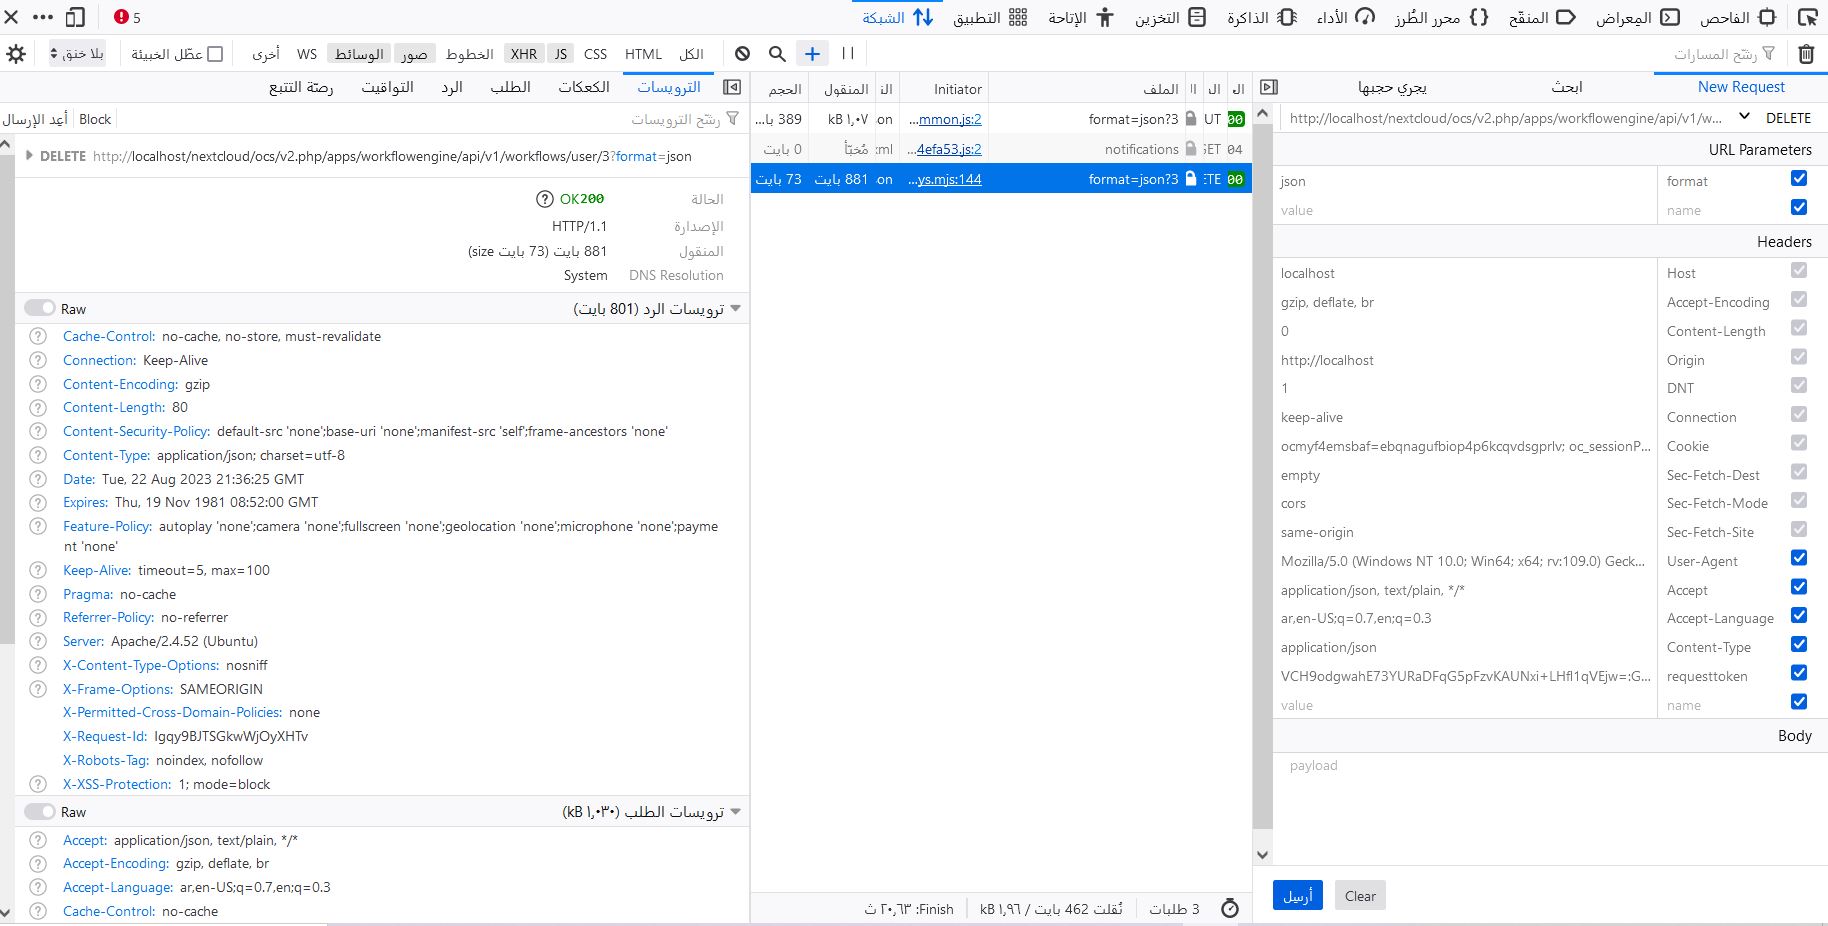Filter requests by XHR
The image size is (1828, 926).
click(524, 54)
